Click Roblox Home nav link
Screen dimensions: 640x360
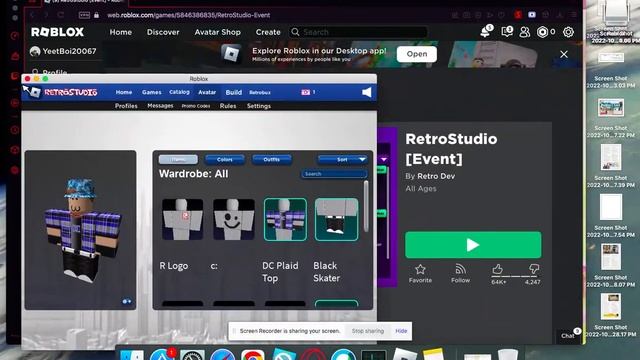121,32
